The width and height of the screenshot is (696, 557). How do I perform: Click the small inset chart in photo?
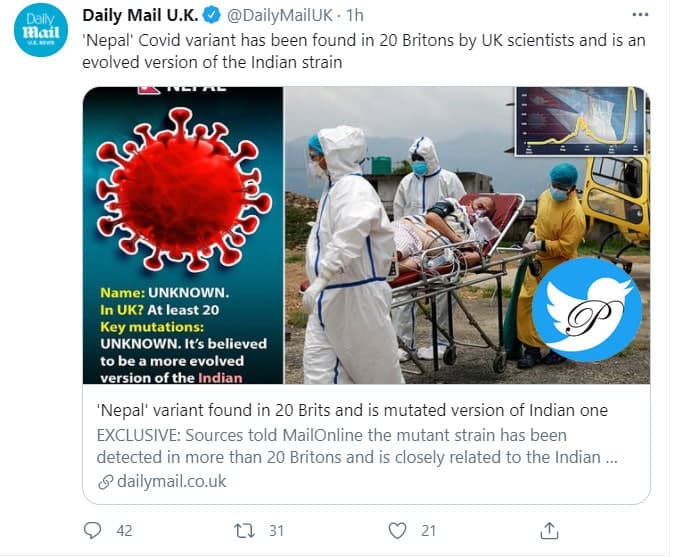578,120
